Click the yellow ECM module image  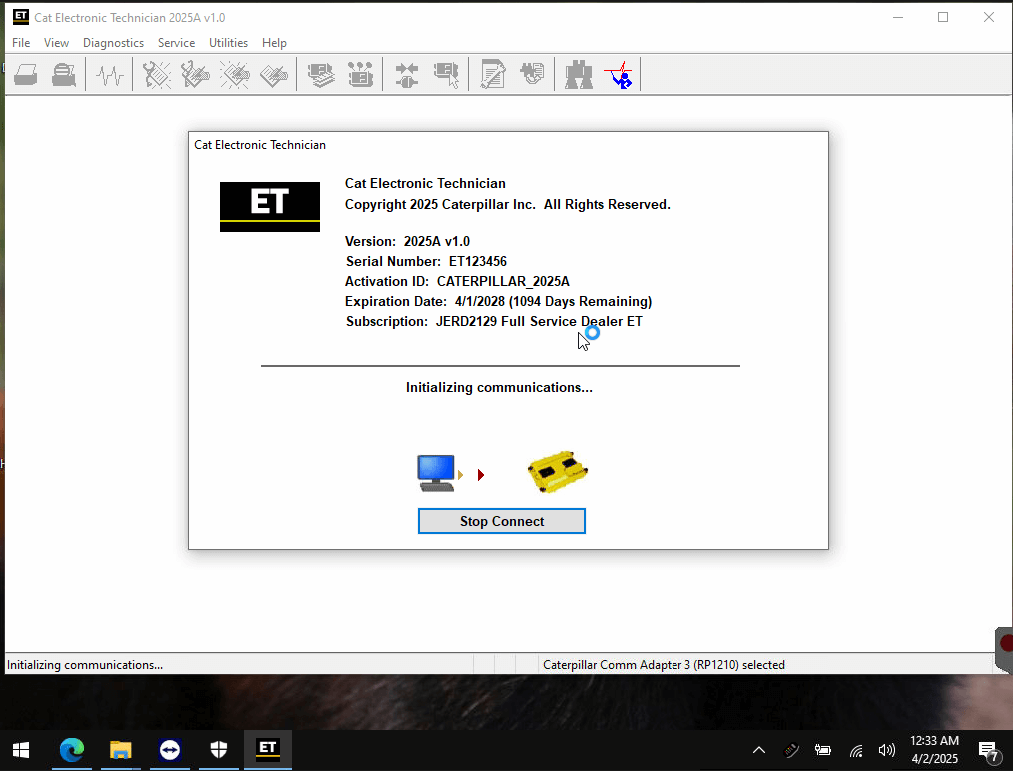click(x=557, y=472)
